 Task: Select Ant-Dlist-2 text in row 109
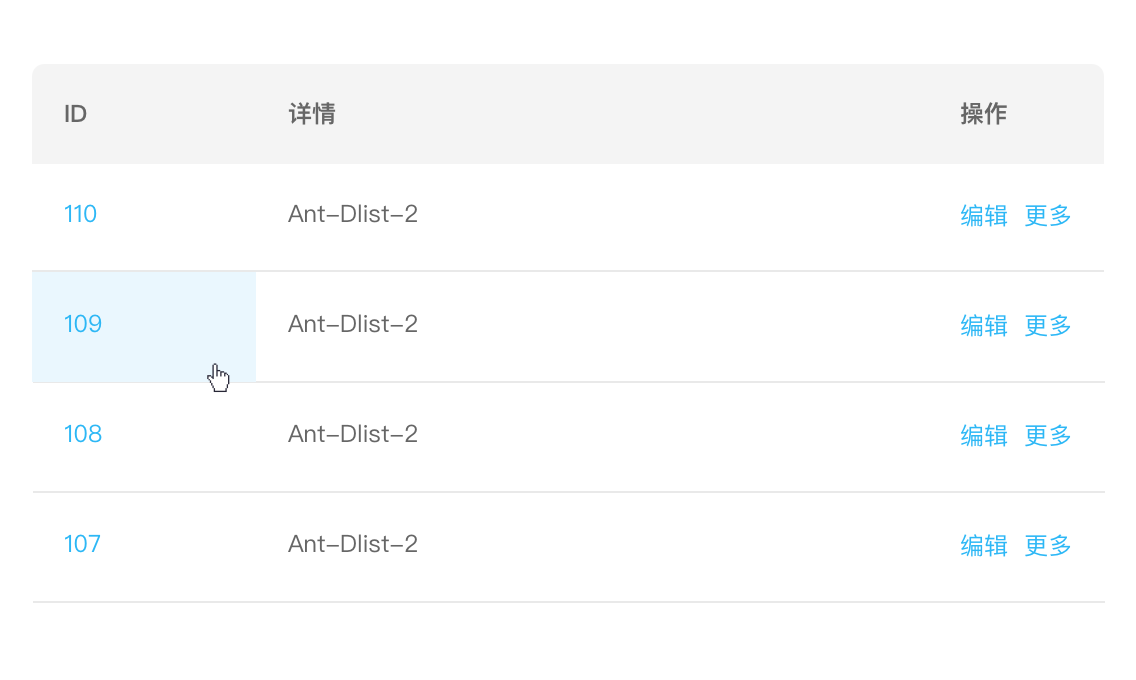(353, 324)
